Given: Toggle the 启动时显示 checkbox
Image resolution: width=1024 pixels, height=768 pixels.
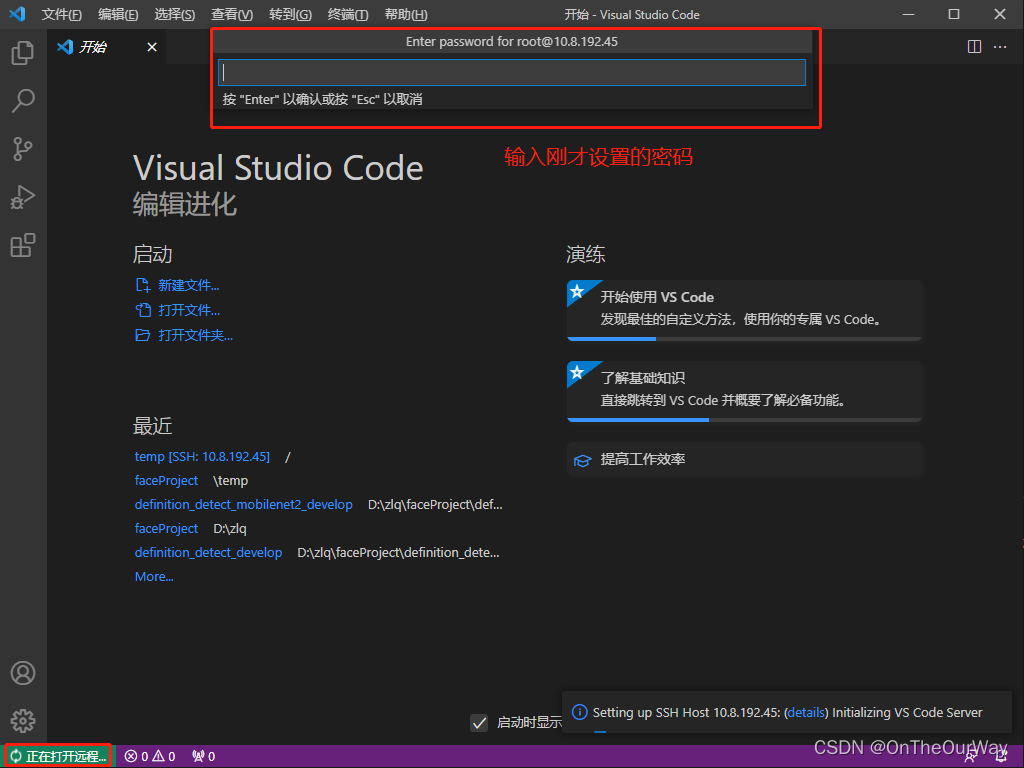Looking at the screenshot, I should 479,722.
